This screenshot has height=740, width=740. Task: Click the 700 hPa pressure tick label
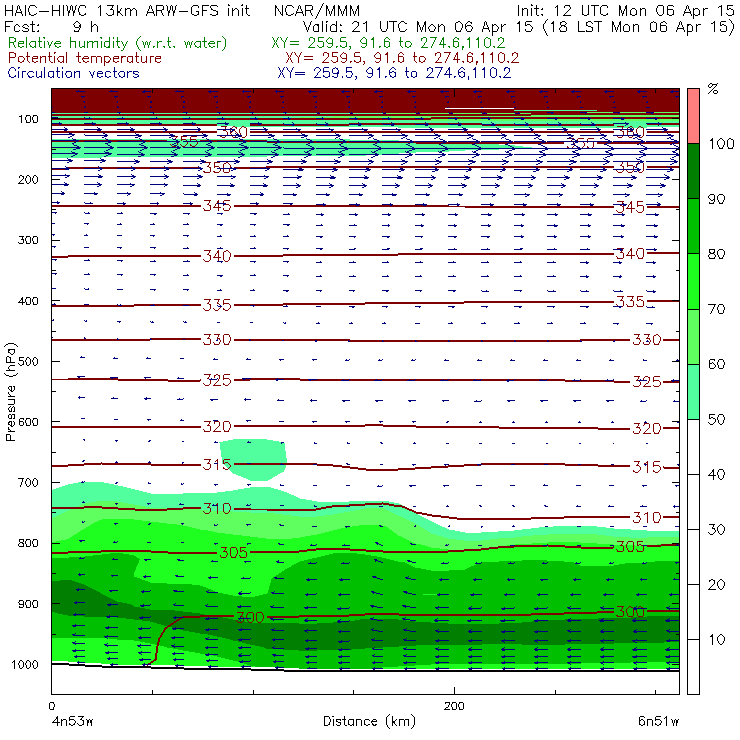pos(28,482)
